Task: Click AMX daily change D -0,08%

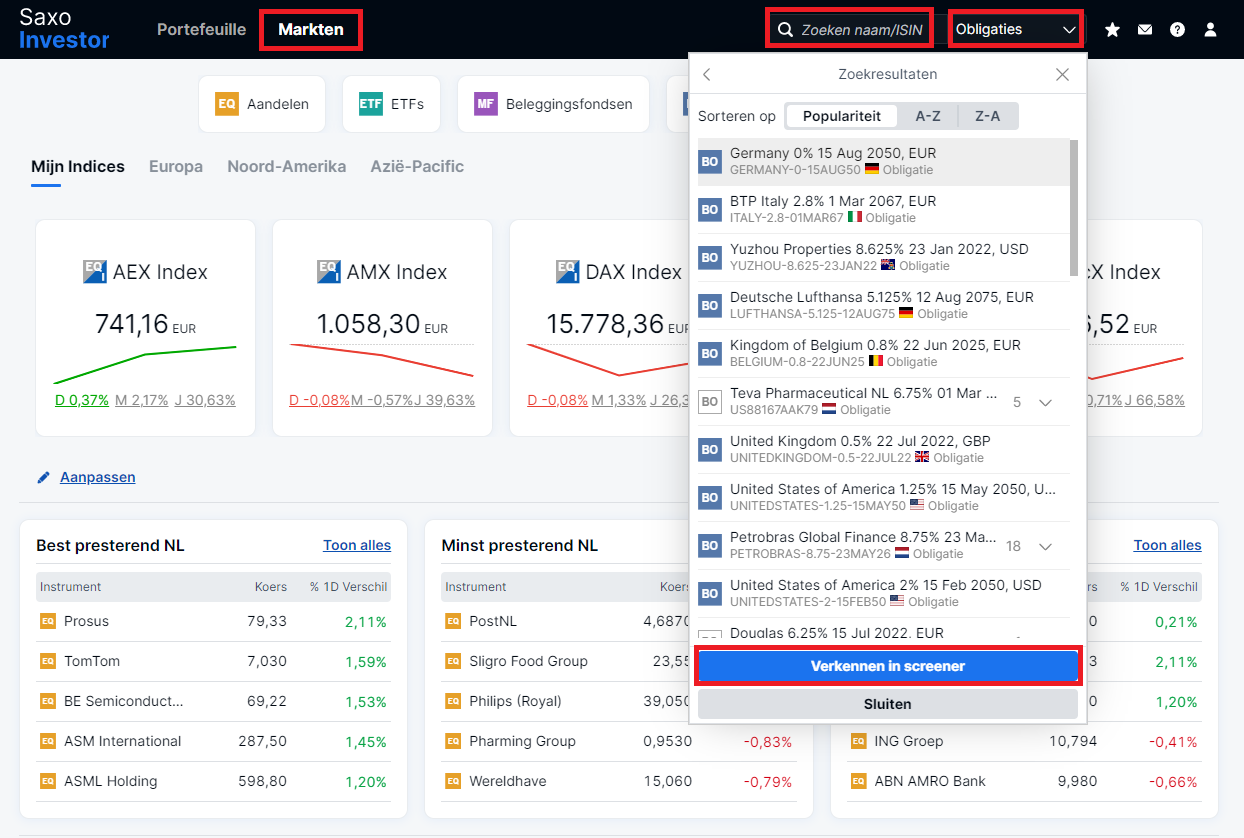Action: [320, 400]
